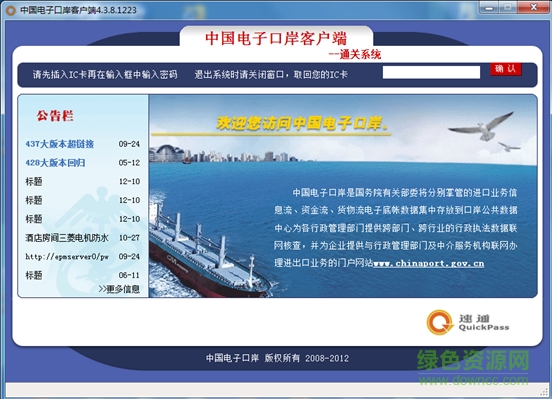552x399 pixels.
Task: Open the 酒店房间三菱电机防水 announcement
Action: pyautogui.click(x=67, y=238)
